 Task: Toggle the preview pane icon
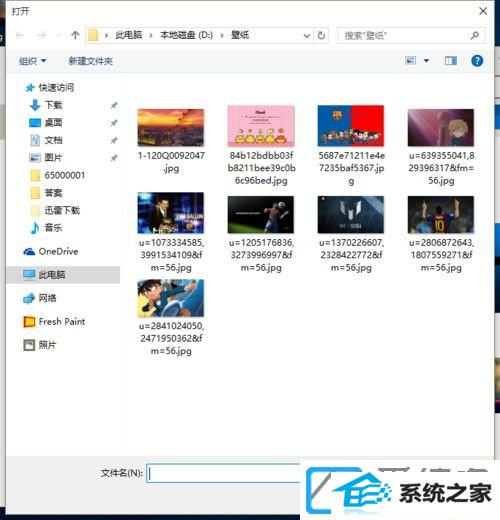click(451, 61)
